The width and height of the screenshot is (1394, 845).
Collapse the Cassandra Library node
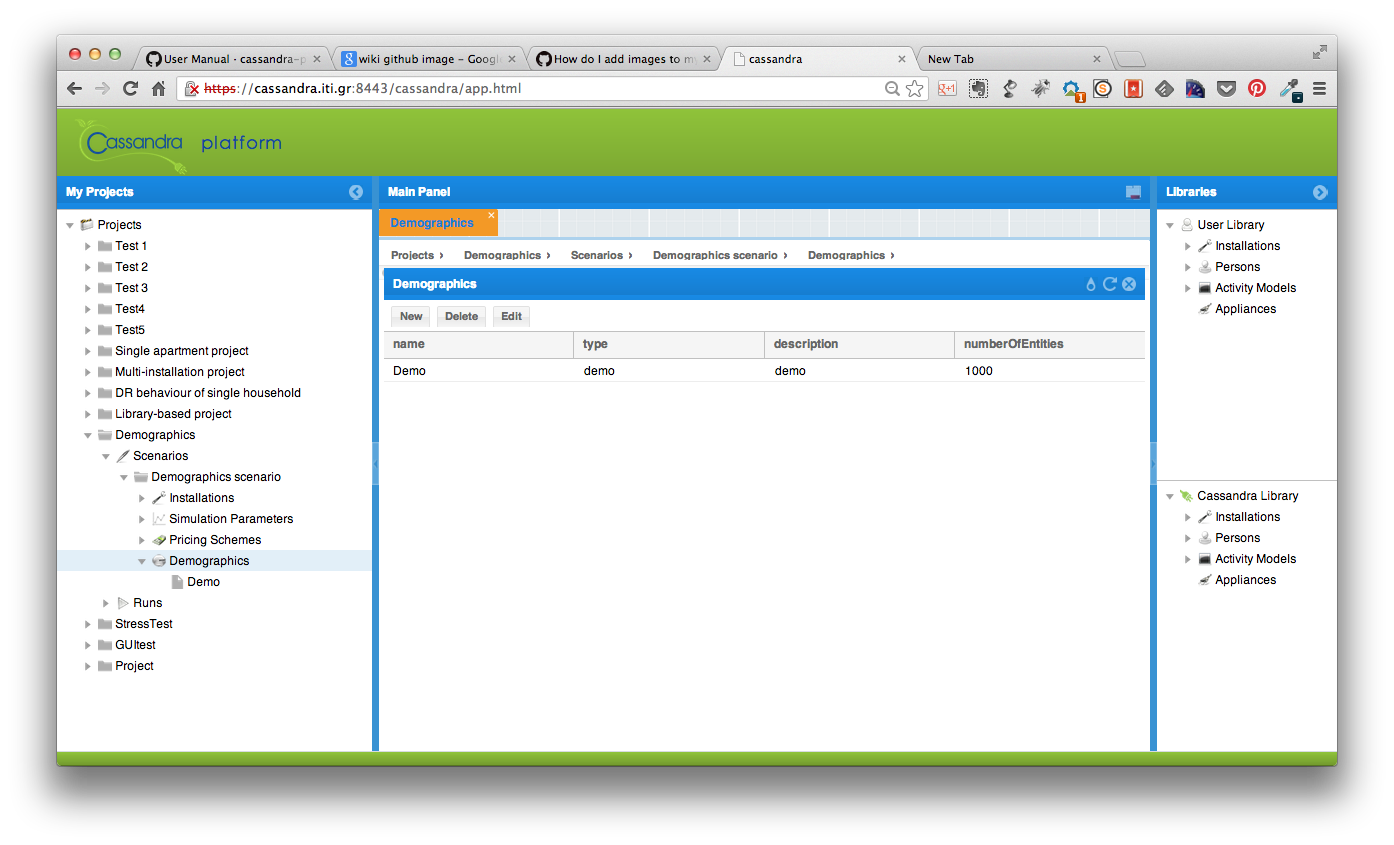(x=1170, y=496)
